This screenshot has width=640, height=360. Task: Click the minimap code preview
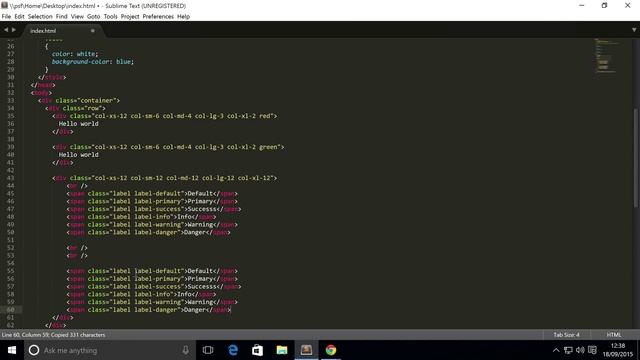tap(606, 56)
